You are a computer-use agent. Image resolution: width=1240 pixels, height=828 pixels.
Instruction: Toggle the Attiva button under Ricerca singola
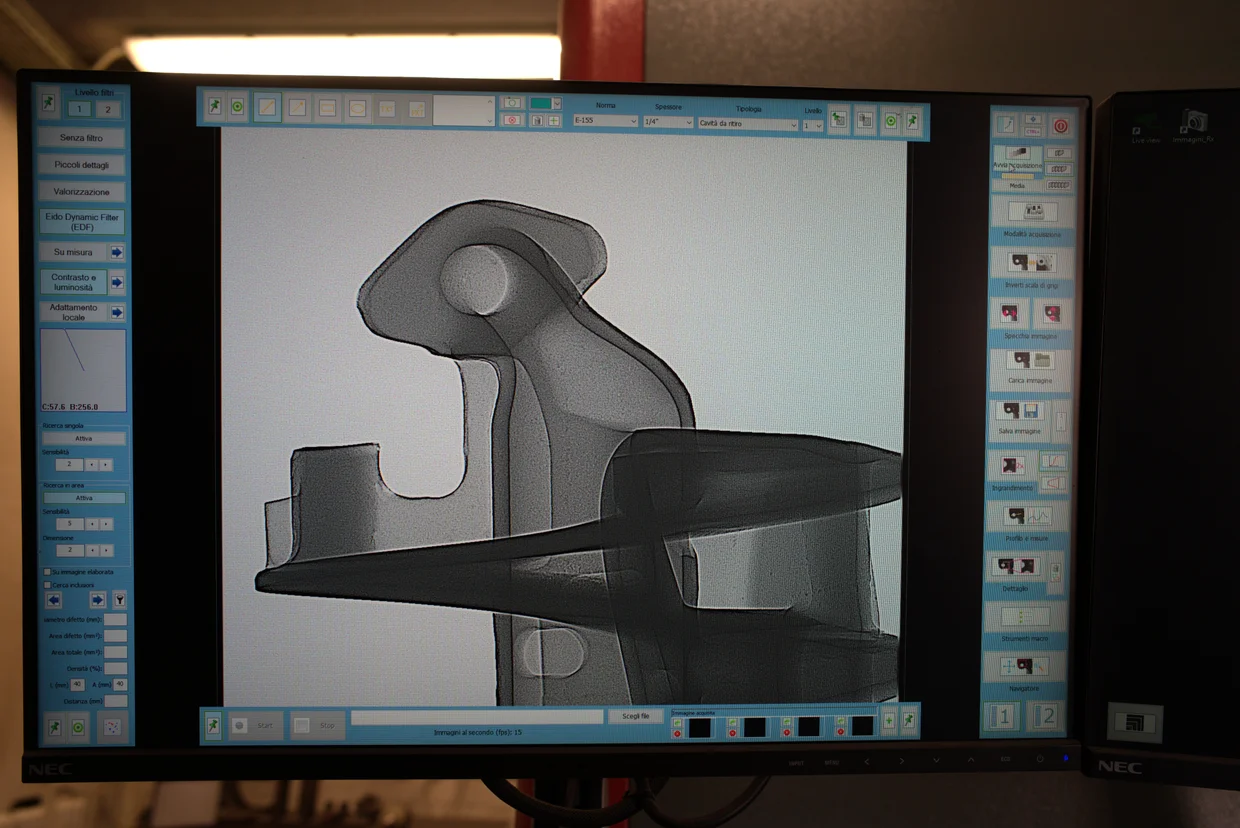84,438
